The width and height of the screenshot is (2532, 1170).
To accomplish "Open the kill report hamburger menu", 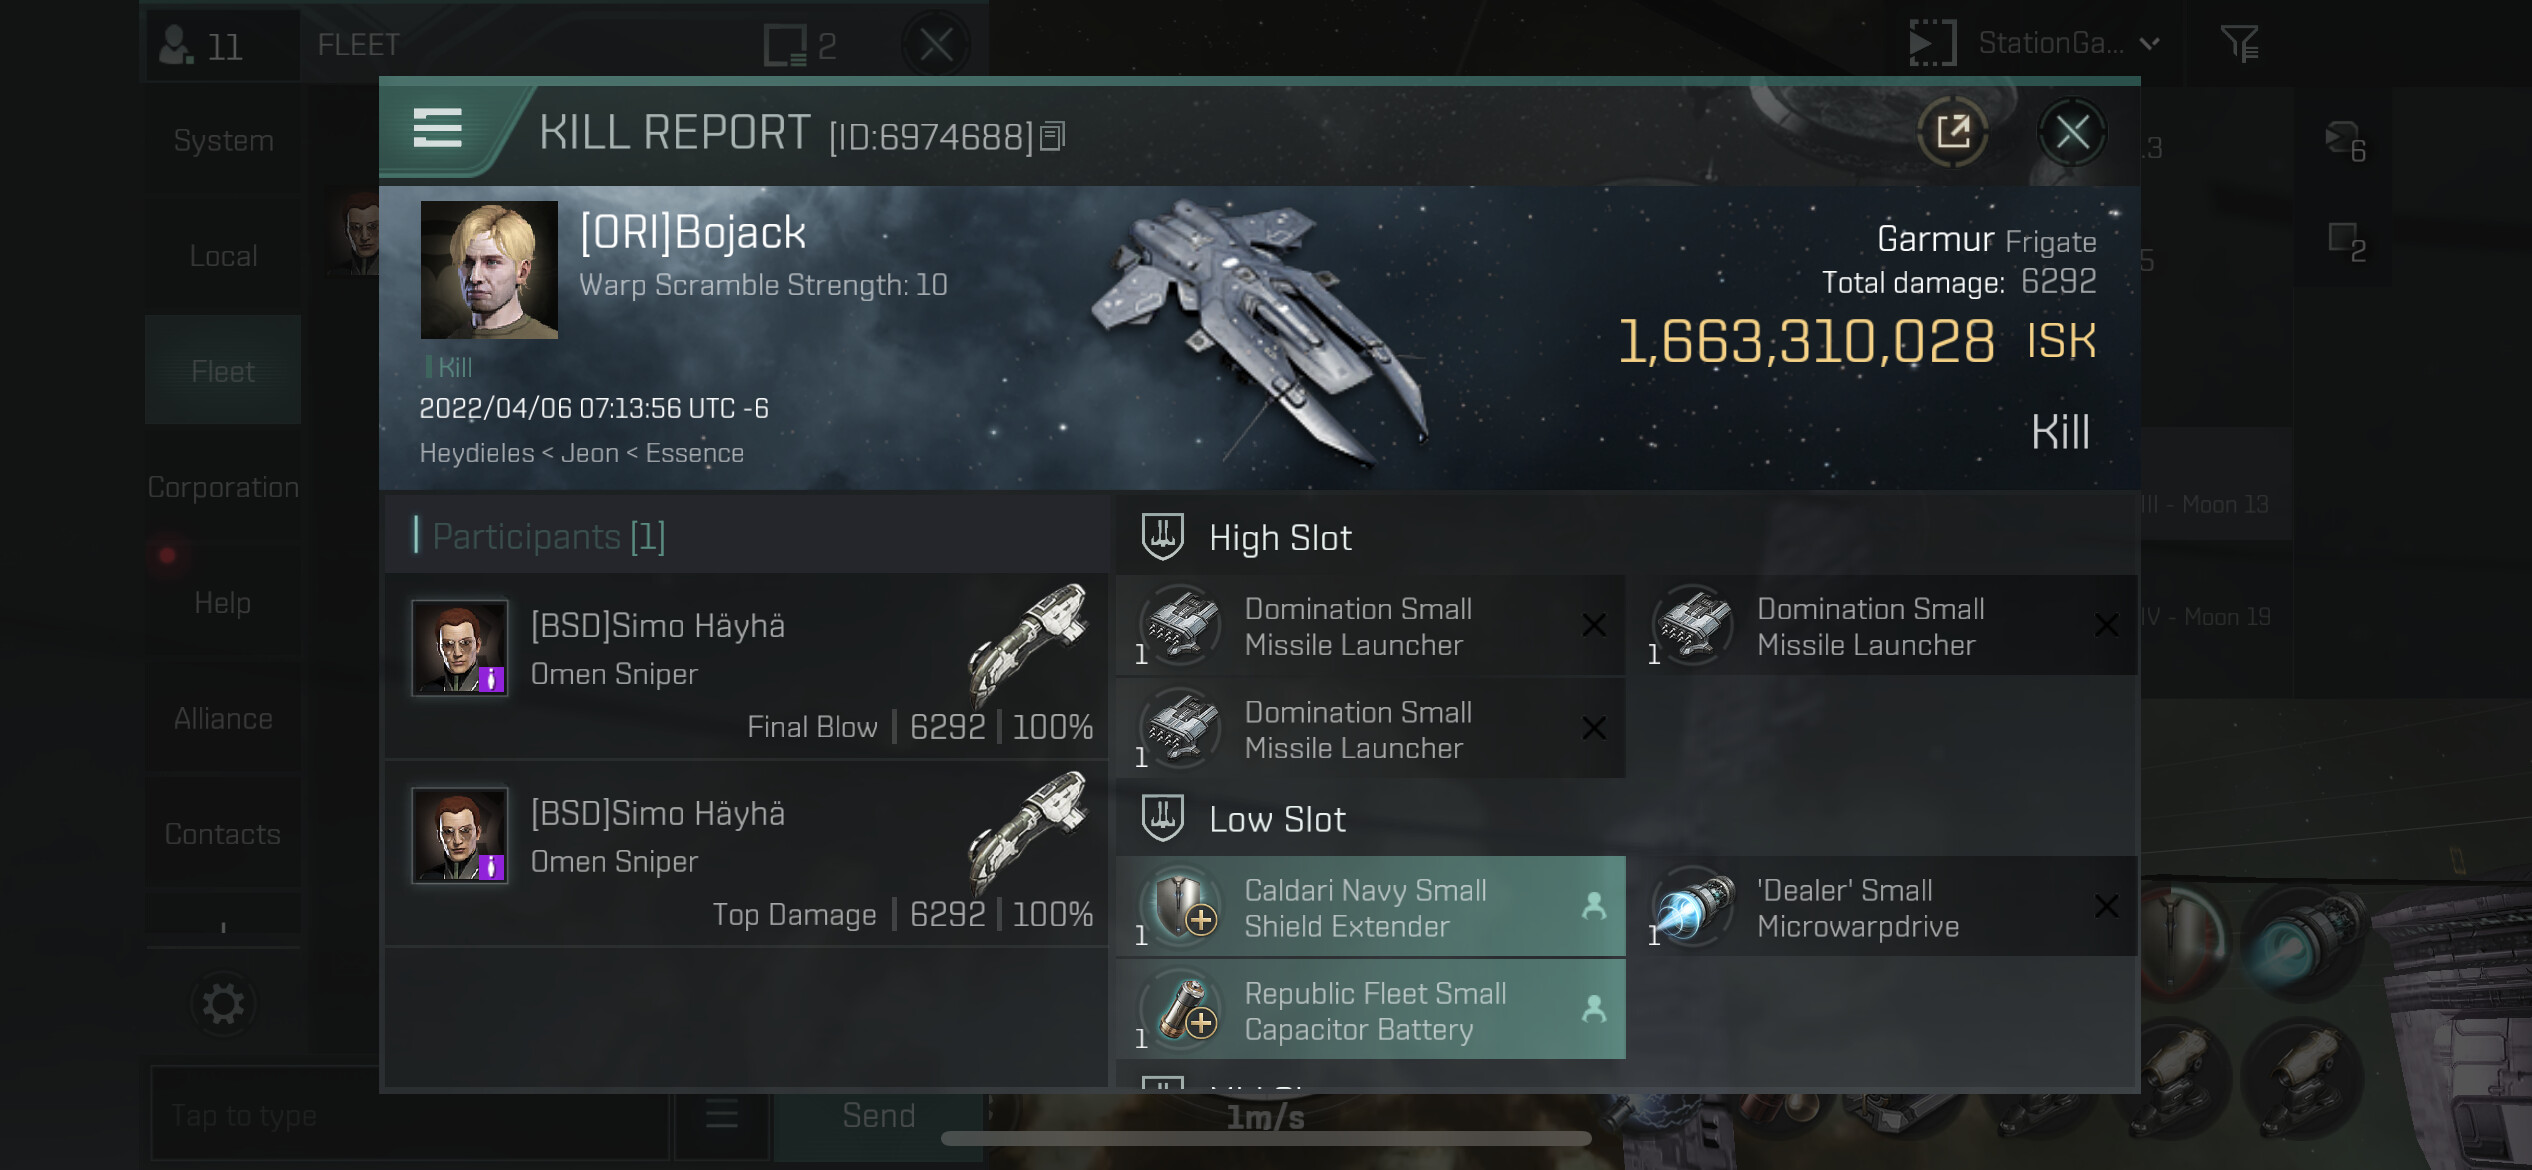I will click(438, 130).
